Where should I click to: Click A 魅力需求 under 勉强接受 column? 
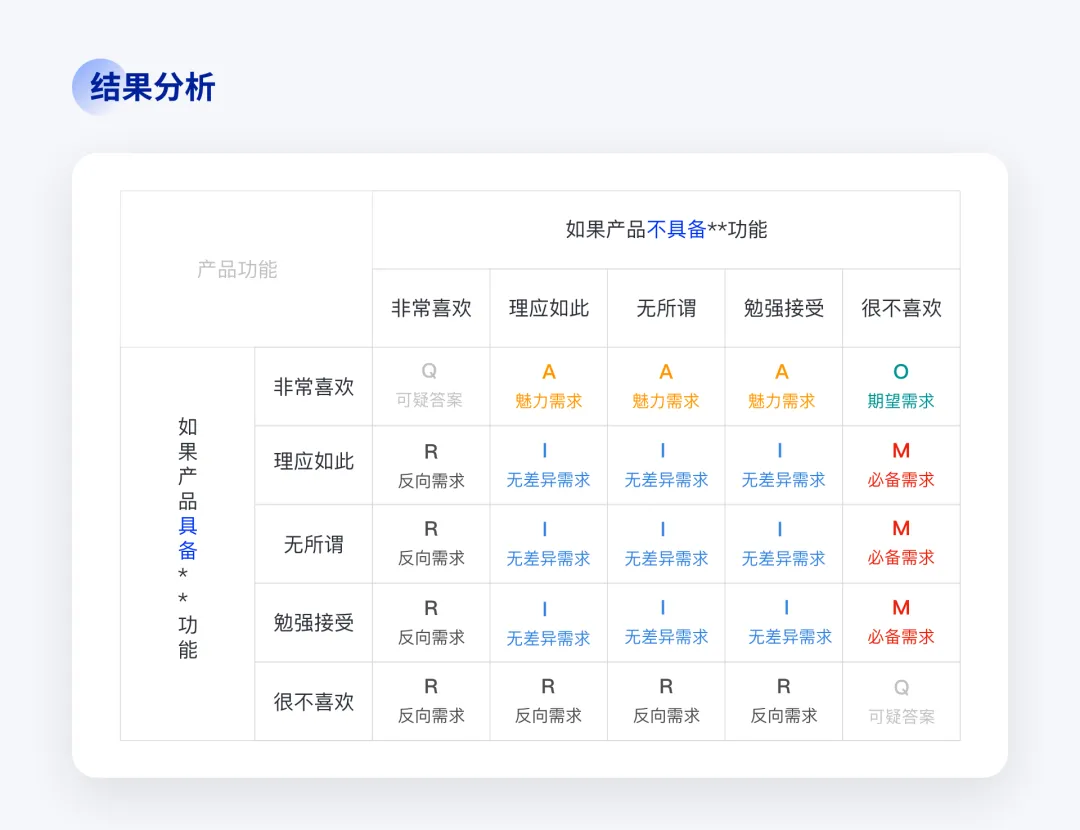tap(784, 386)
